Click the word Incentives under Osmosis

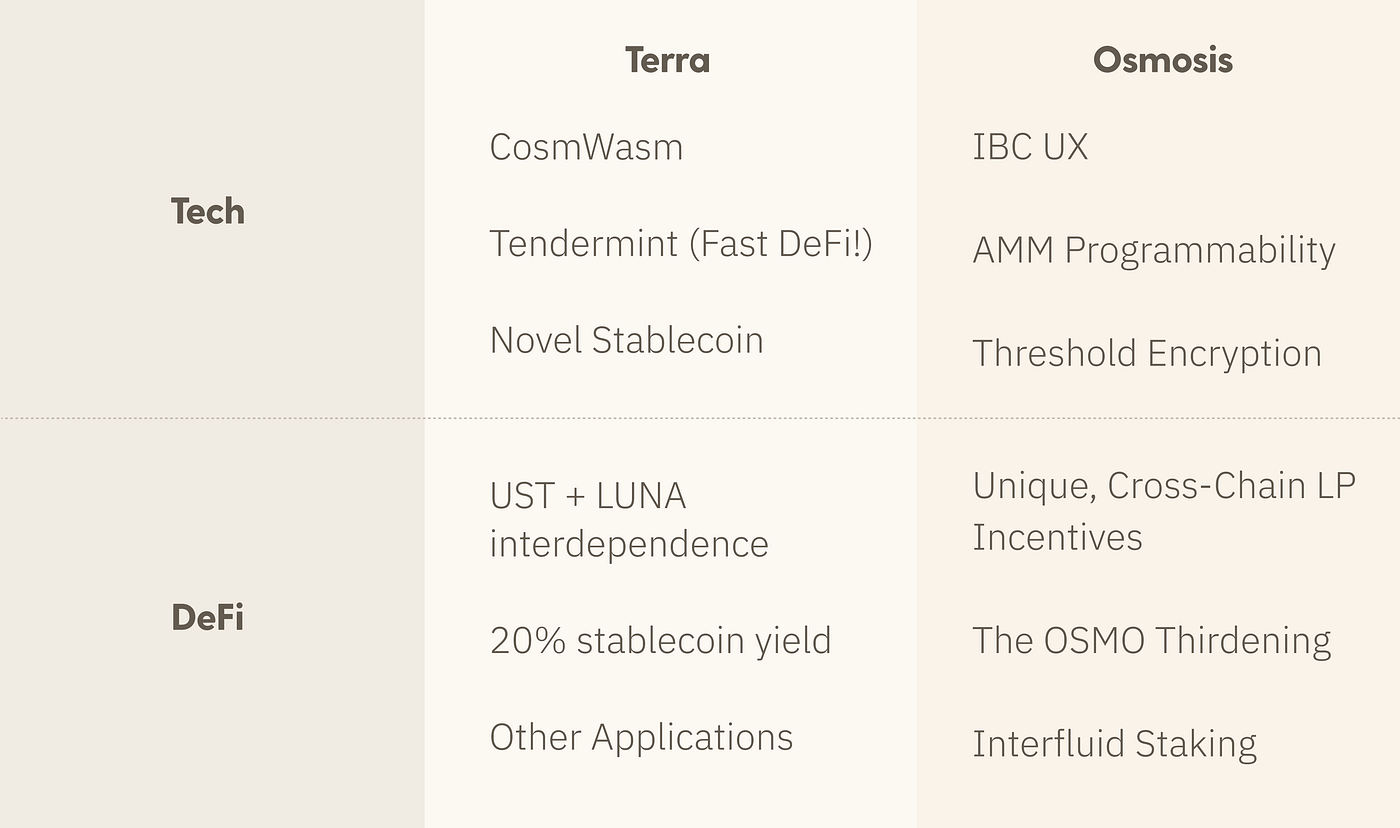(1057, 537)
